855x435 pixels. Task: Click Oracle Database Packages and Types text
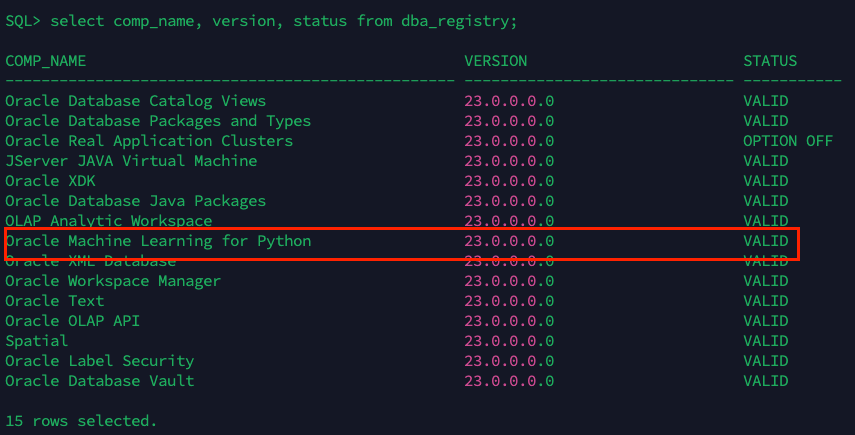[x=158, y=121]
